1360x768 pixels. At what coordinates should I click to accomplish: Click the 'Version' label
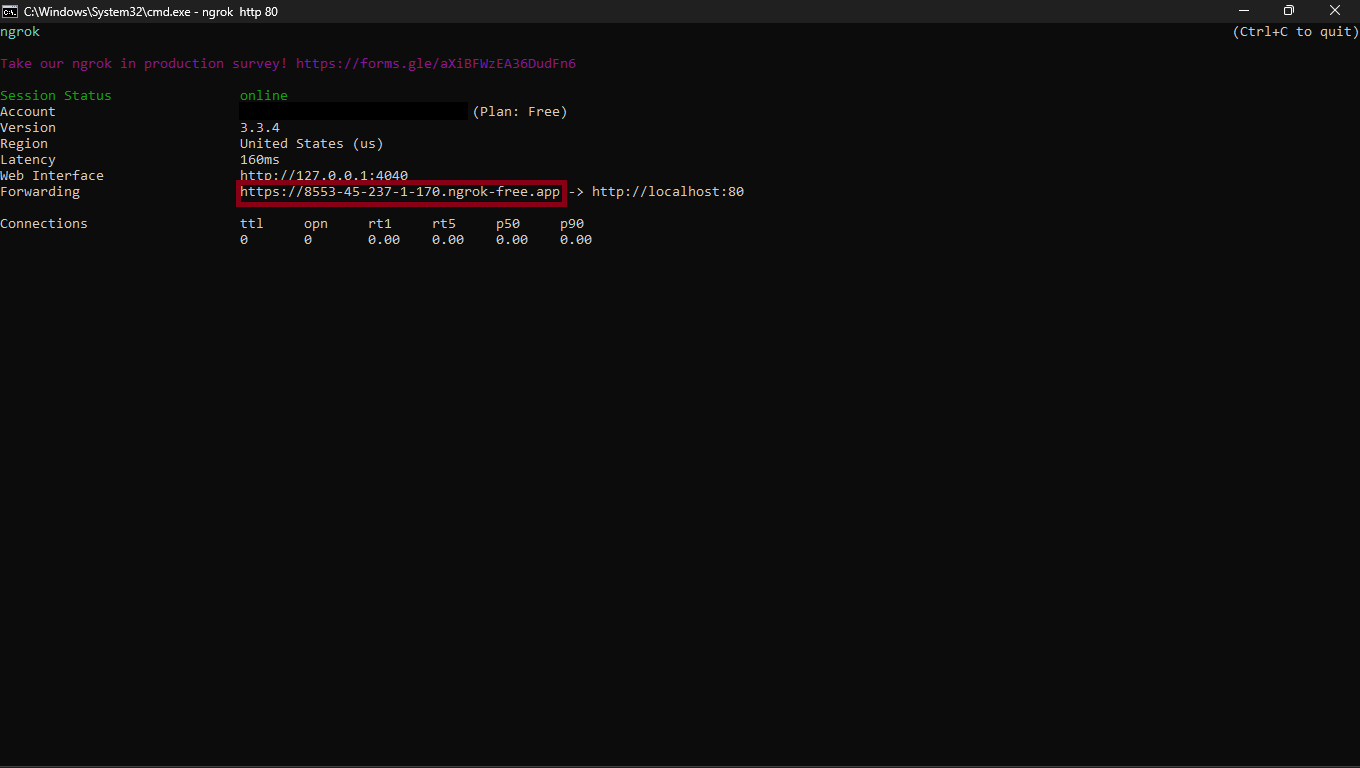click(x=28, y=128)
